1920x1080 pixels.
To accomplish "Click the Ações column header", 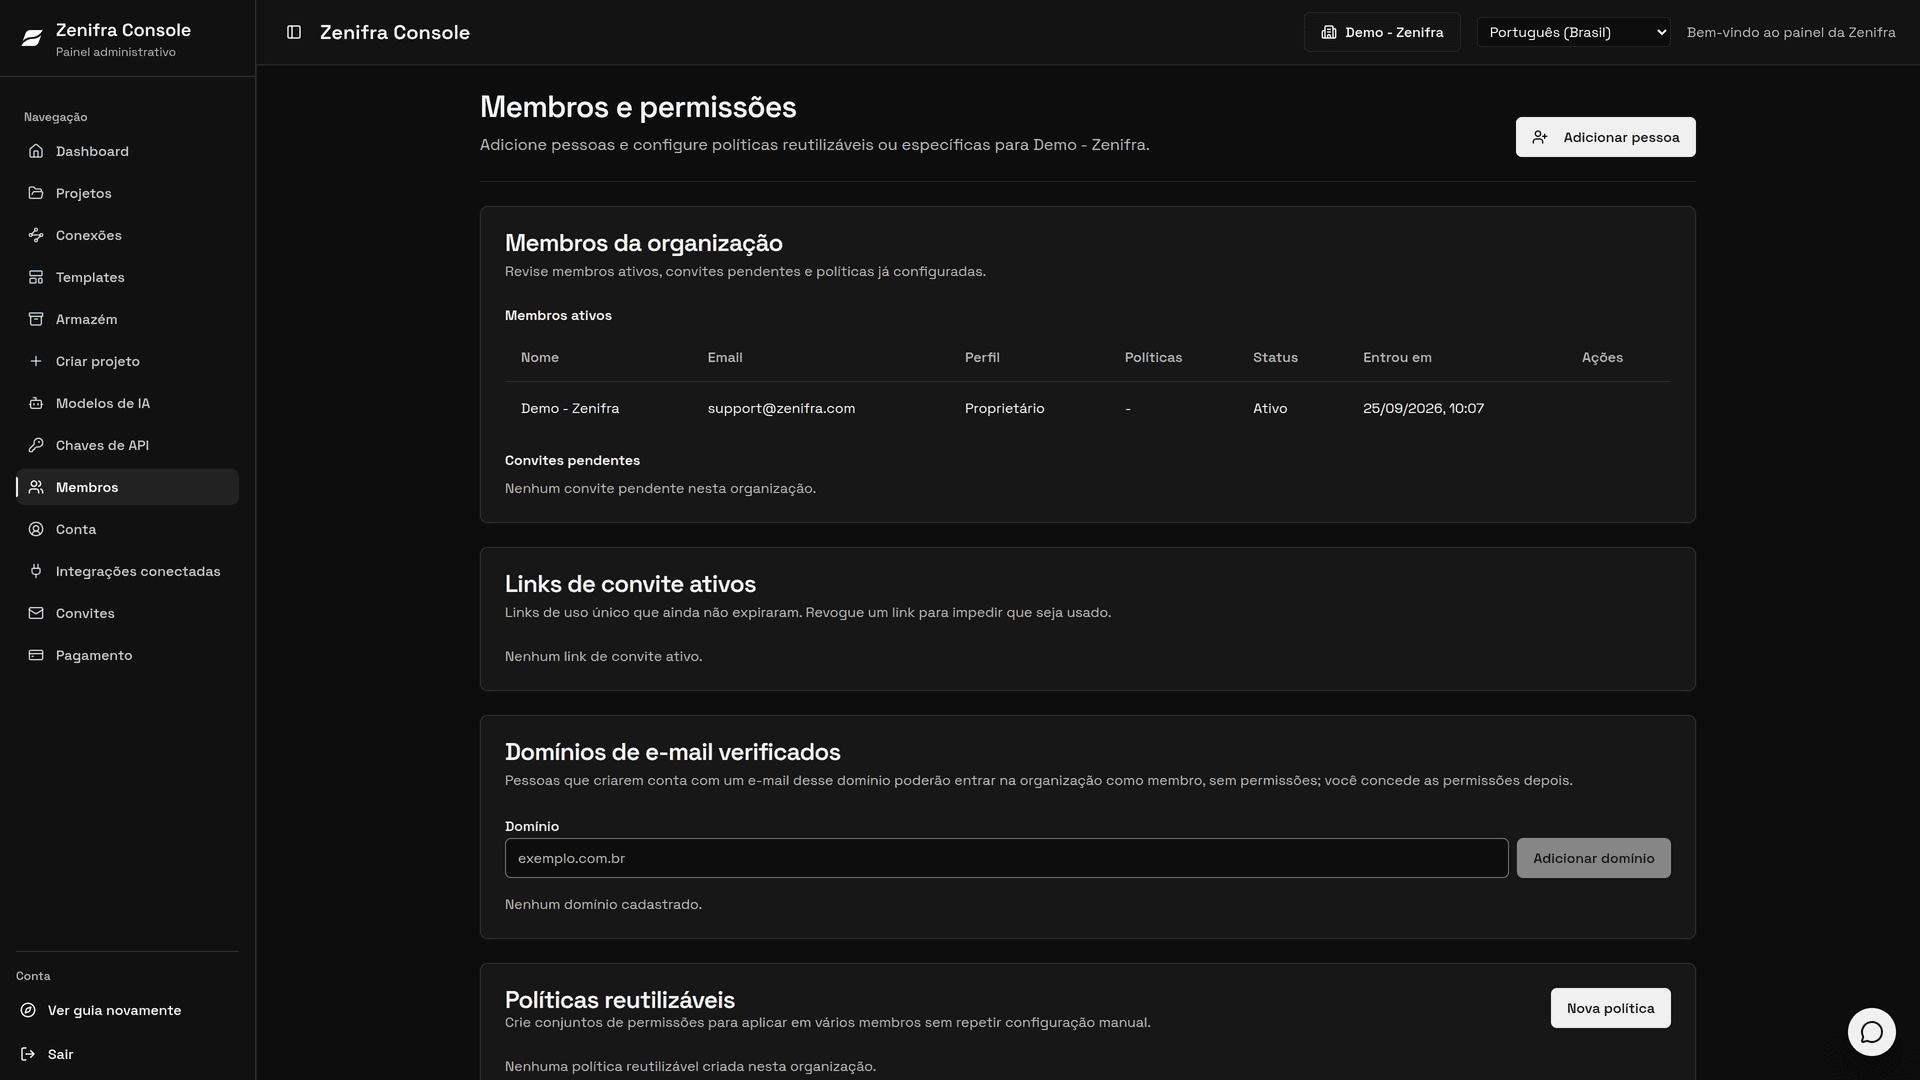I will 1602,357.
